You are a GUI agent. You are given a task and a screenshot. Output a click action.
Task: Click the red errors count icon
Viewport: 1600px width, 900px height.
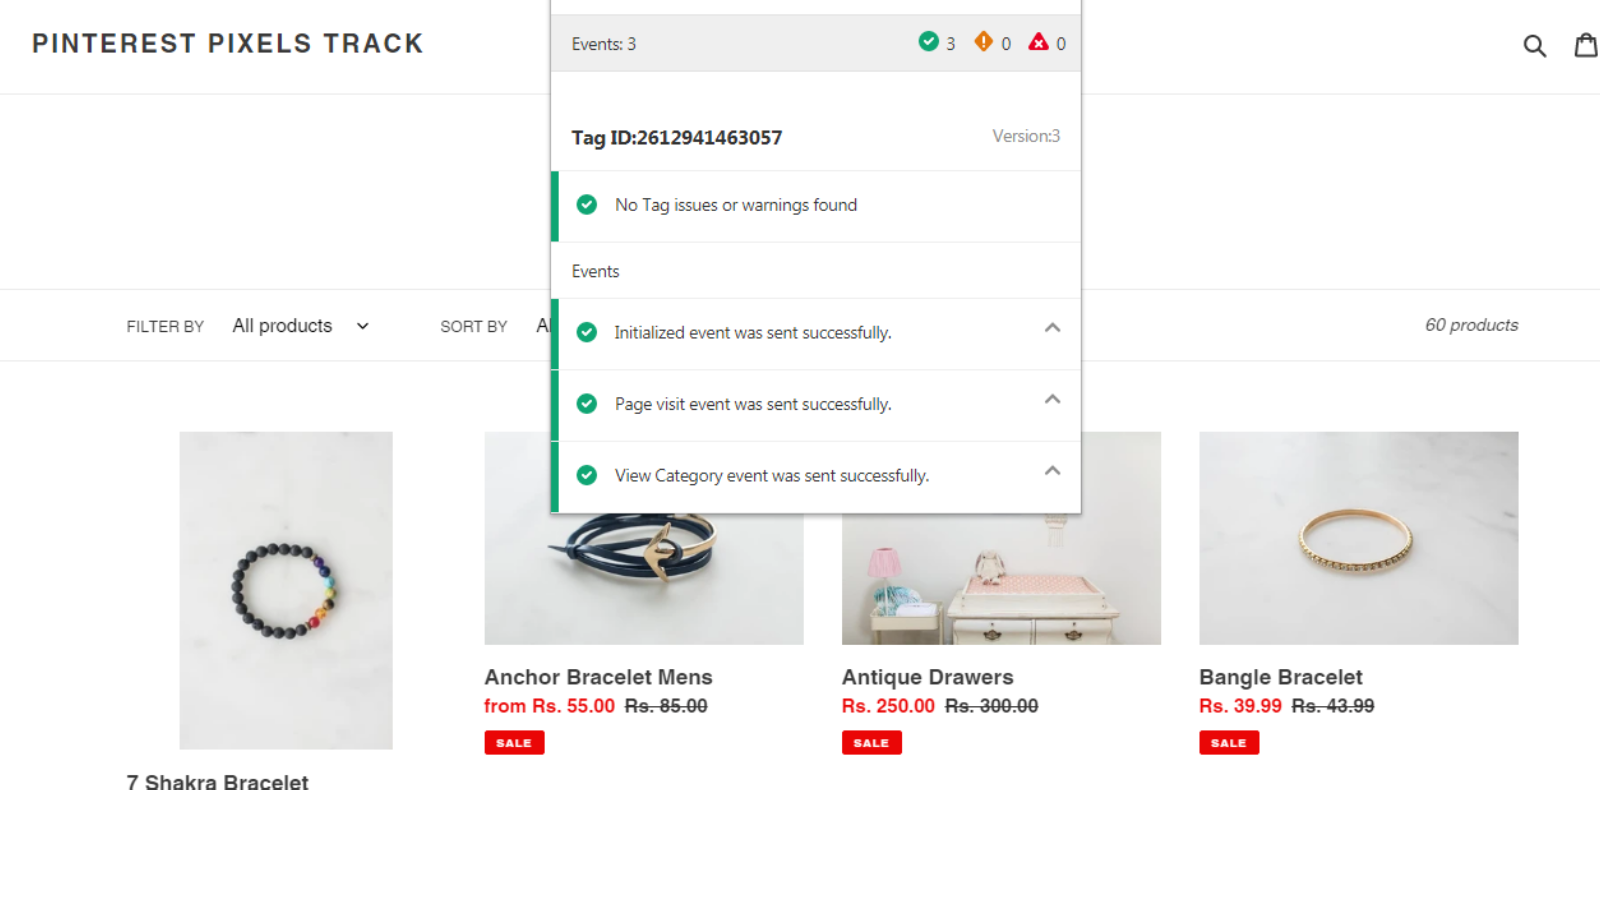click(1039, 42)
